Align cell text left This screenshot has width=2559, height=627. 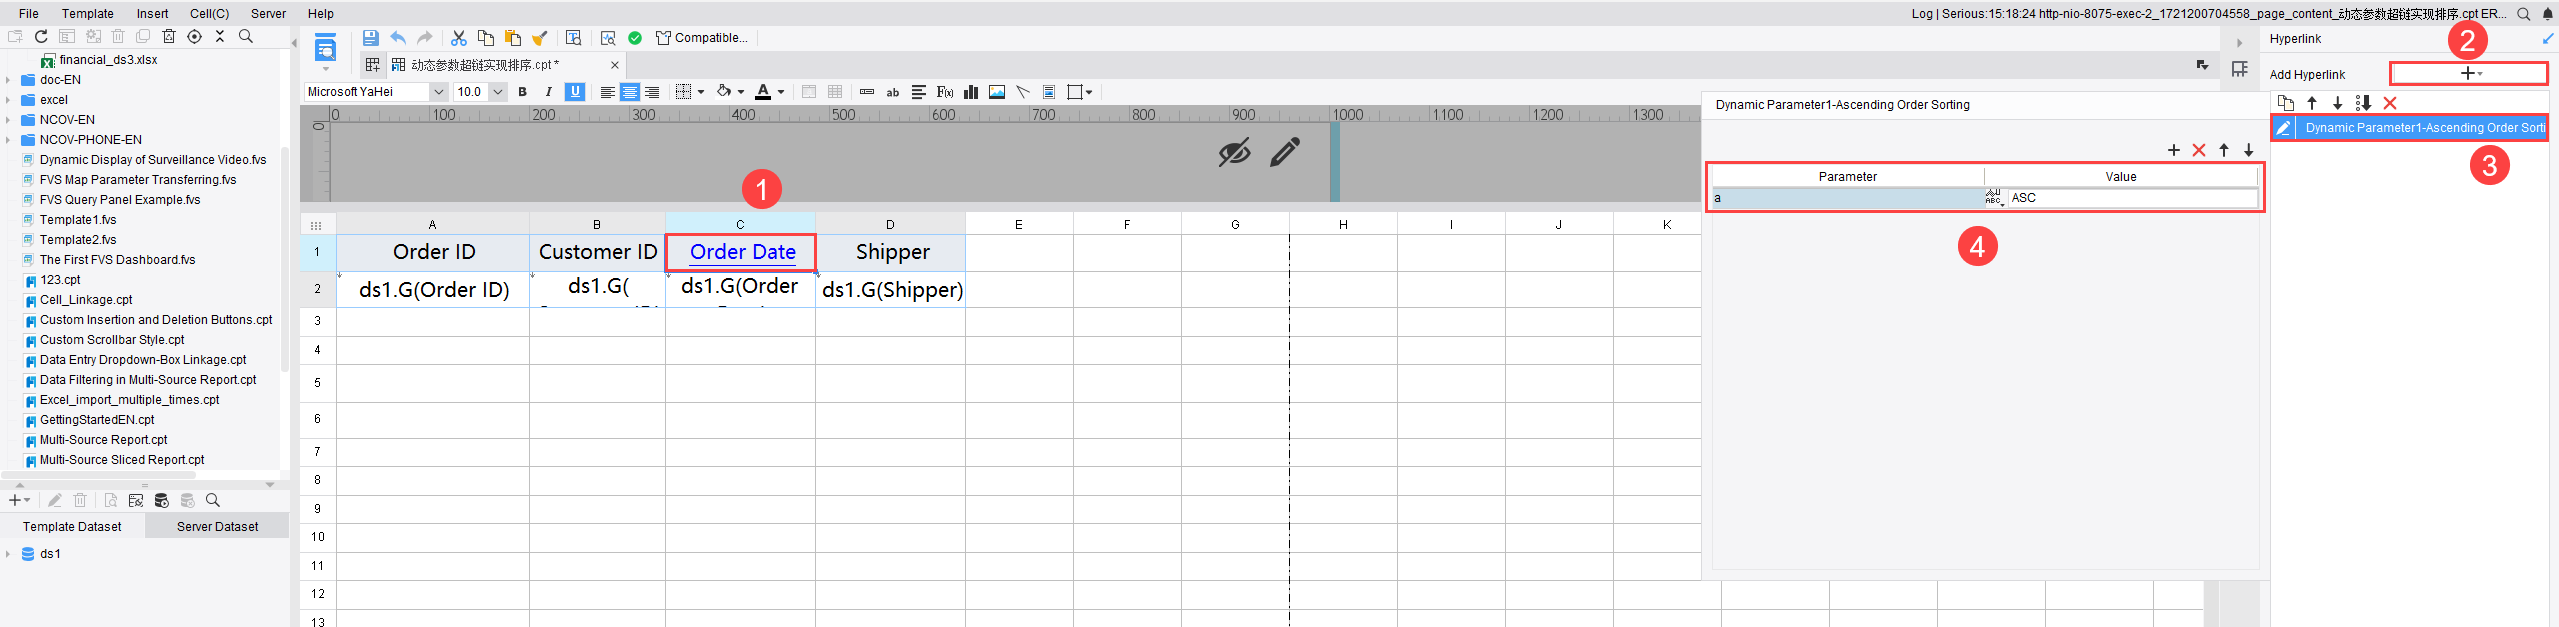pos(607,92)
